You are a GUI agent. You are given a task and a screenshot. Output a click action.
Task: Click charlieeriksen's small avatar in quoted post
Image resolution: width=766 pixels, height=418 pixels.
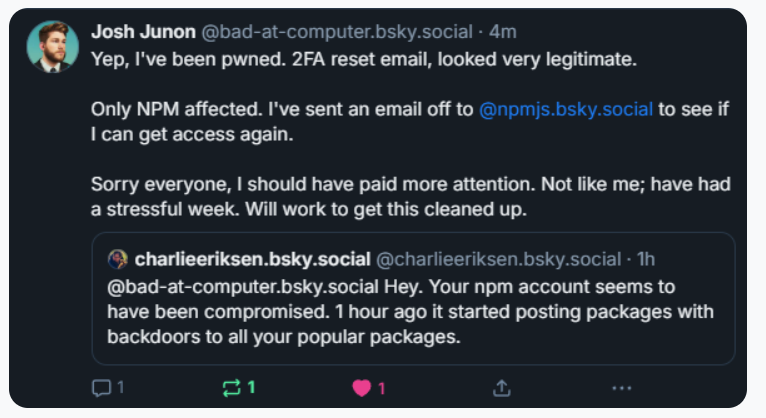click(x=117, y=259)
